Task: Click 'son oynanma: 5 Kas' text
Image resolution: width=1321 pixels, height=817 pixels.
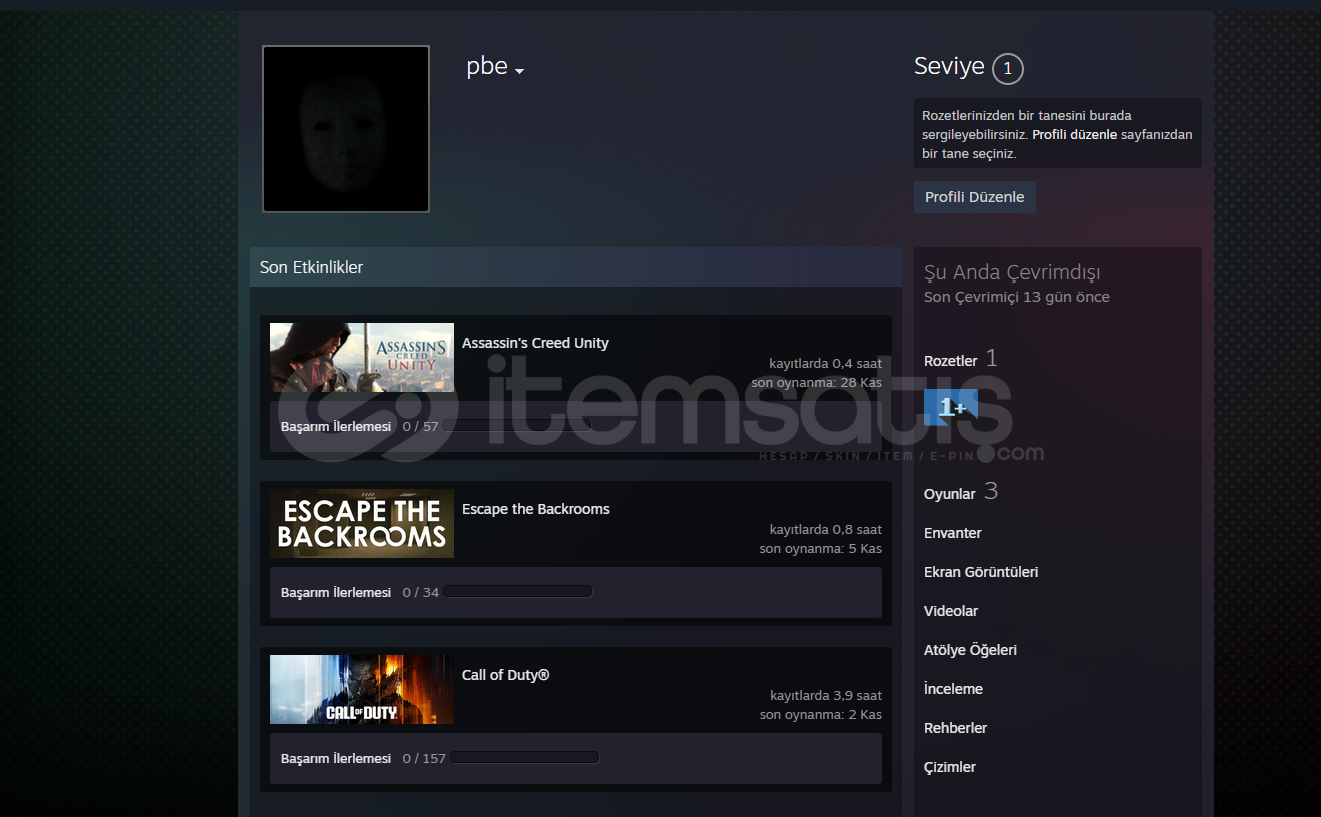Action: pos(821,549)
